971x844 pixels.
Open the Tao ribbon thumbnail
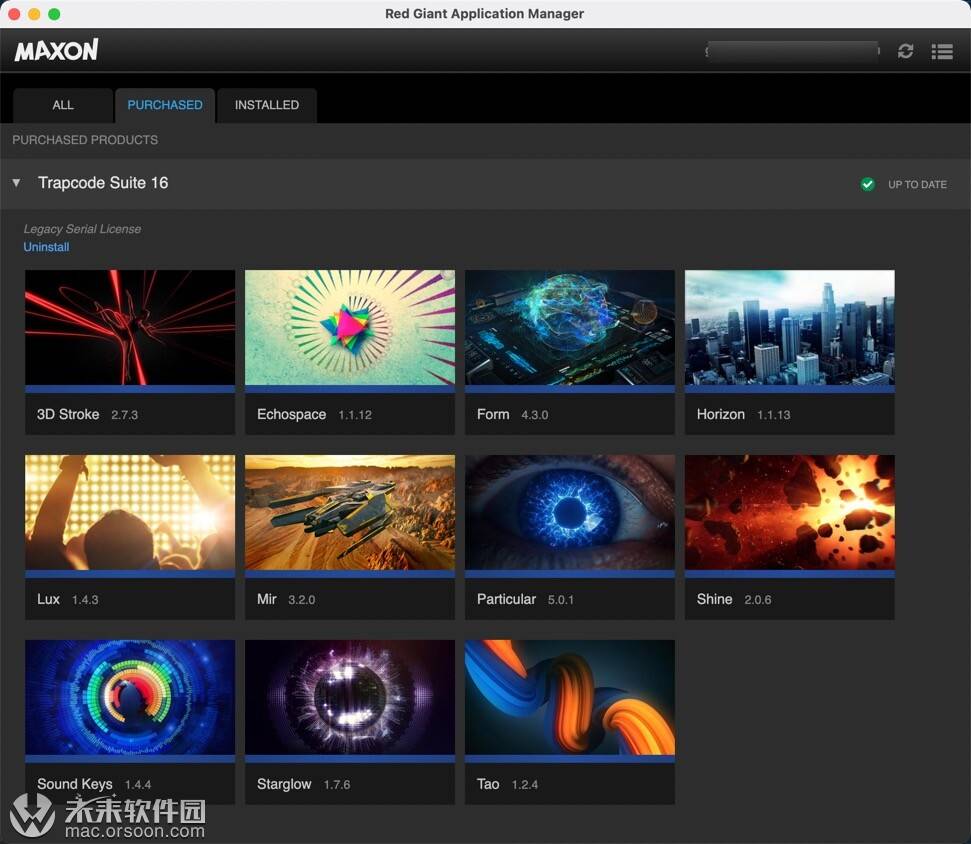[x=570, y=697]
